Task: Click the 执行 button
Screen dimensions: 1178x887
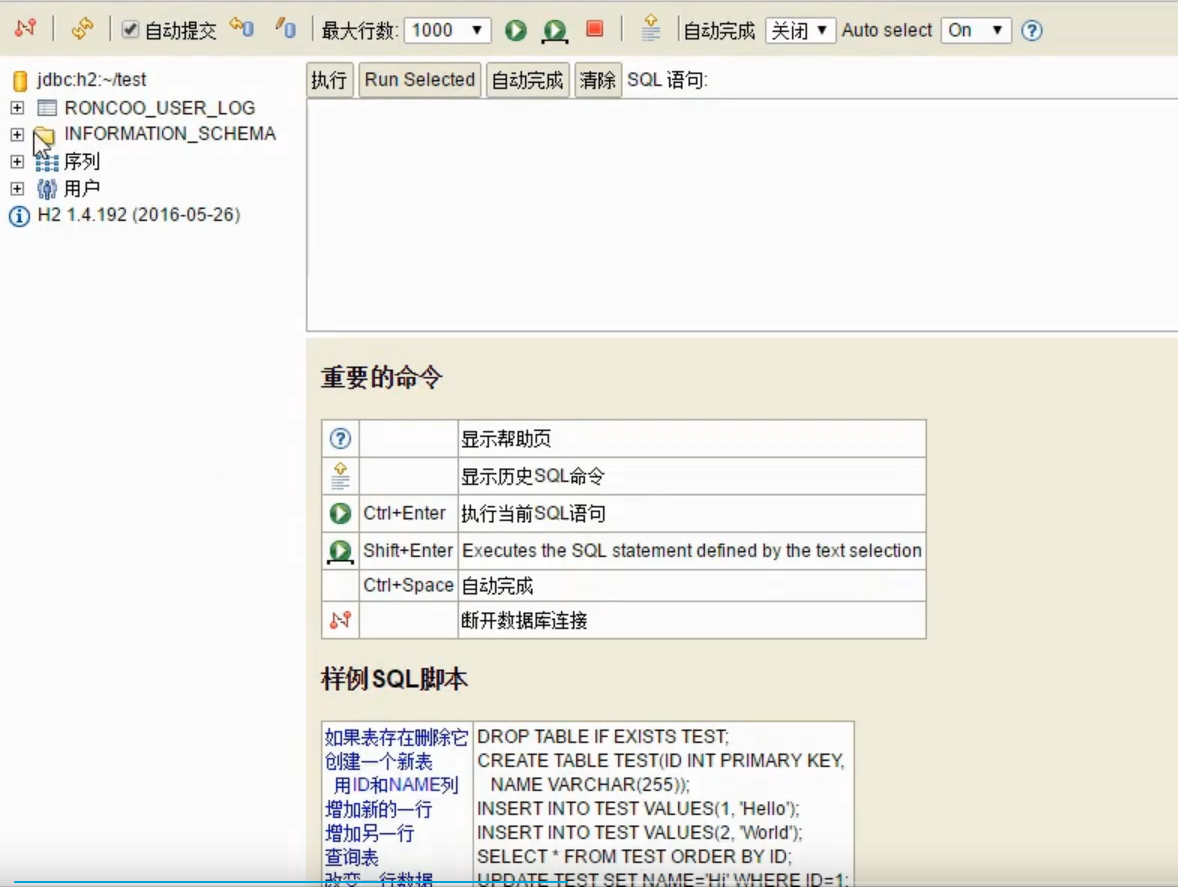Action: click(329, 80)
